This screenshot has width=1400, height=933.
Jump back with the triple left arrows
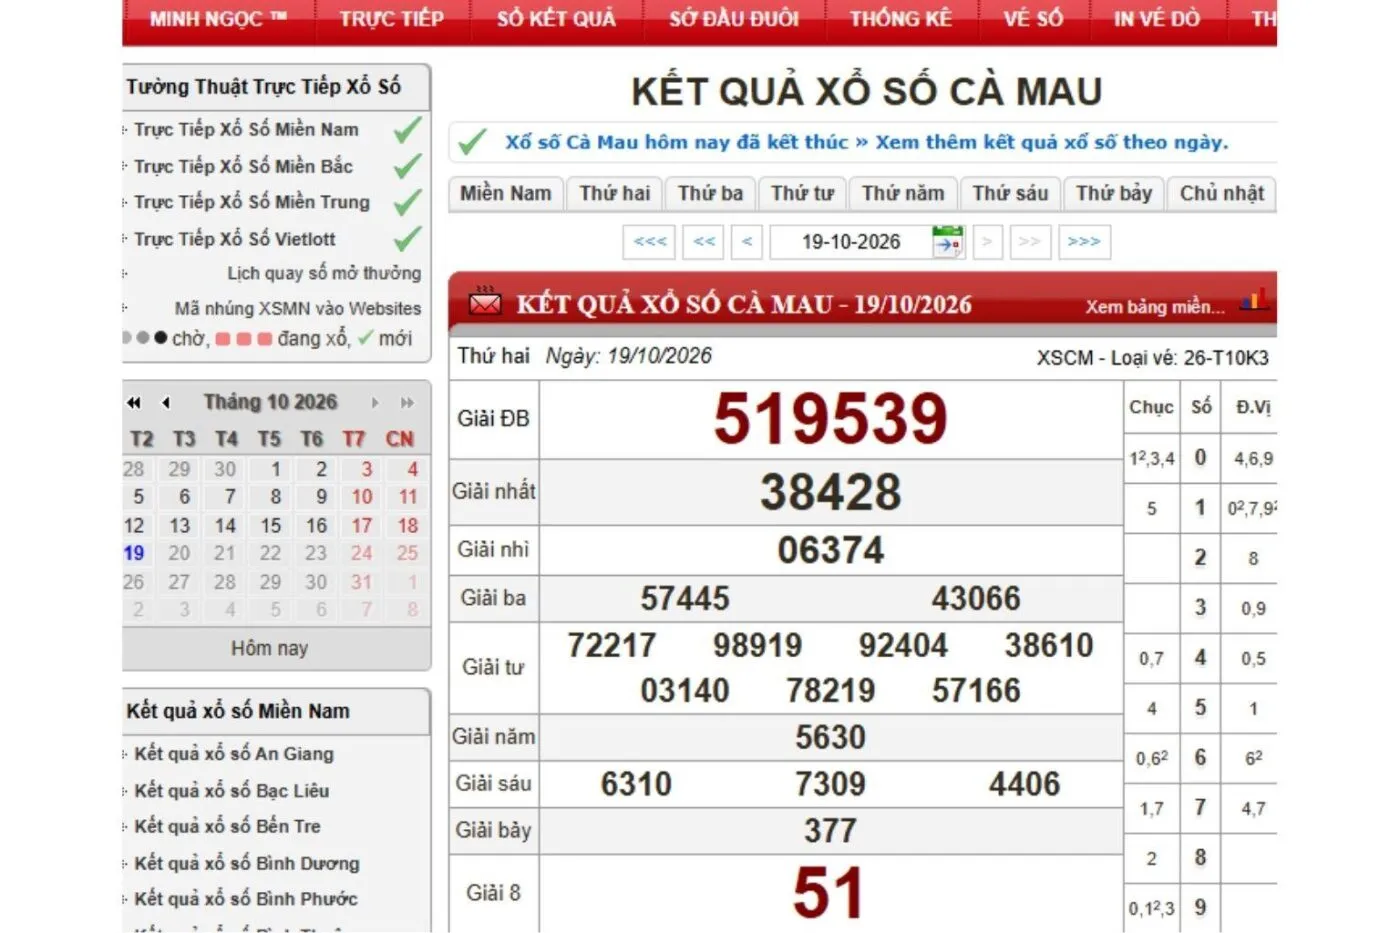point(650,242)
